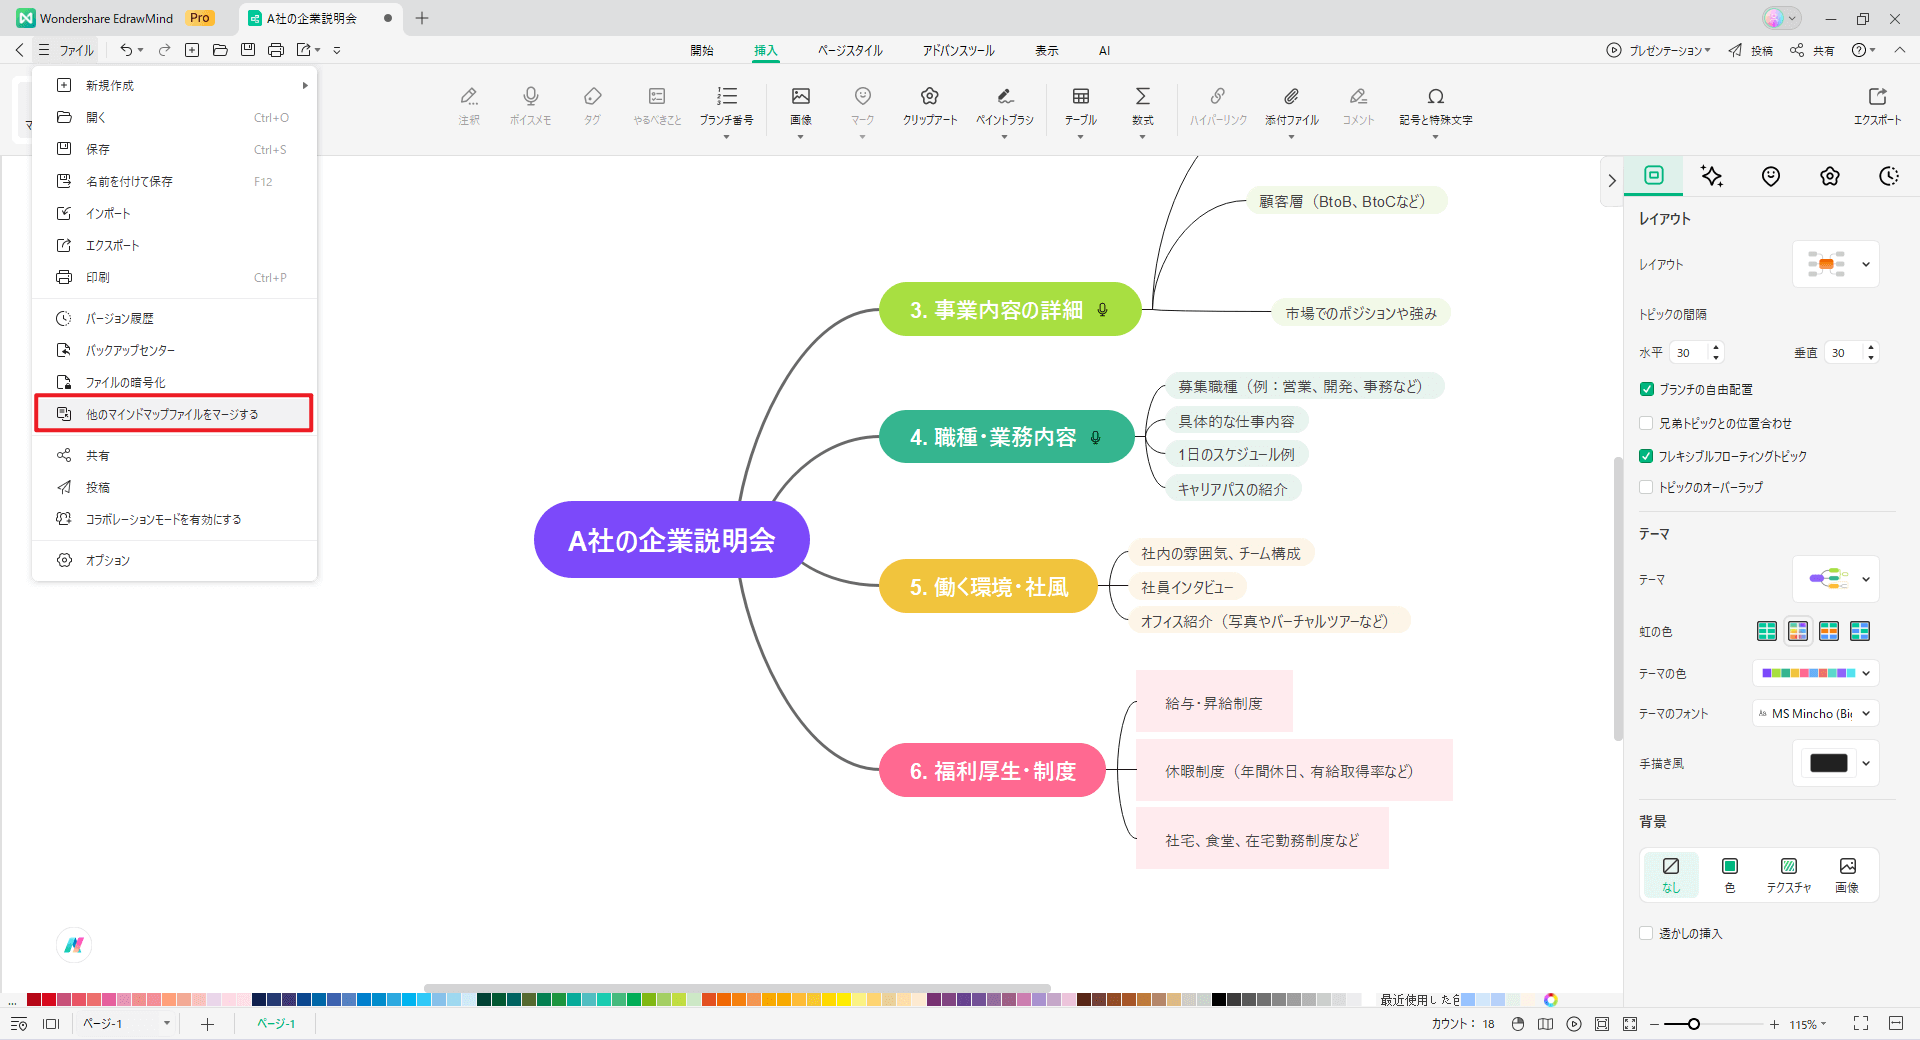Click the 投稿 button at top right
Viewport: 1920px width, 1040px height.
[1751, 50]
